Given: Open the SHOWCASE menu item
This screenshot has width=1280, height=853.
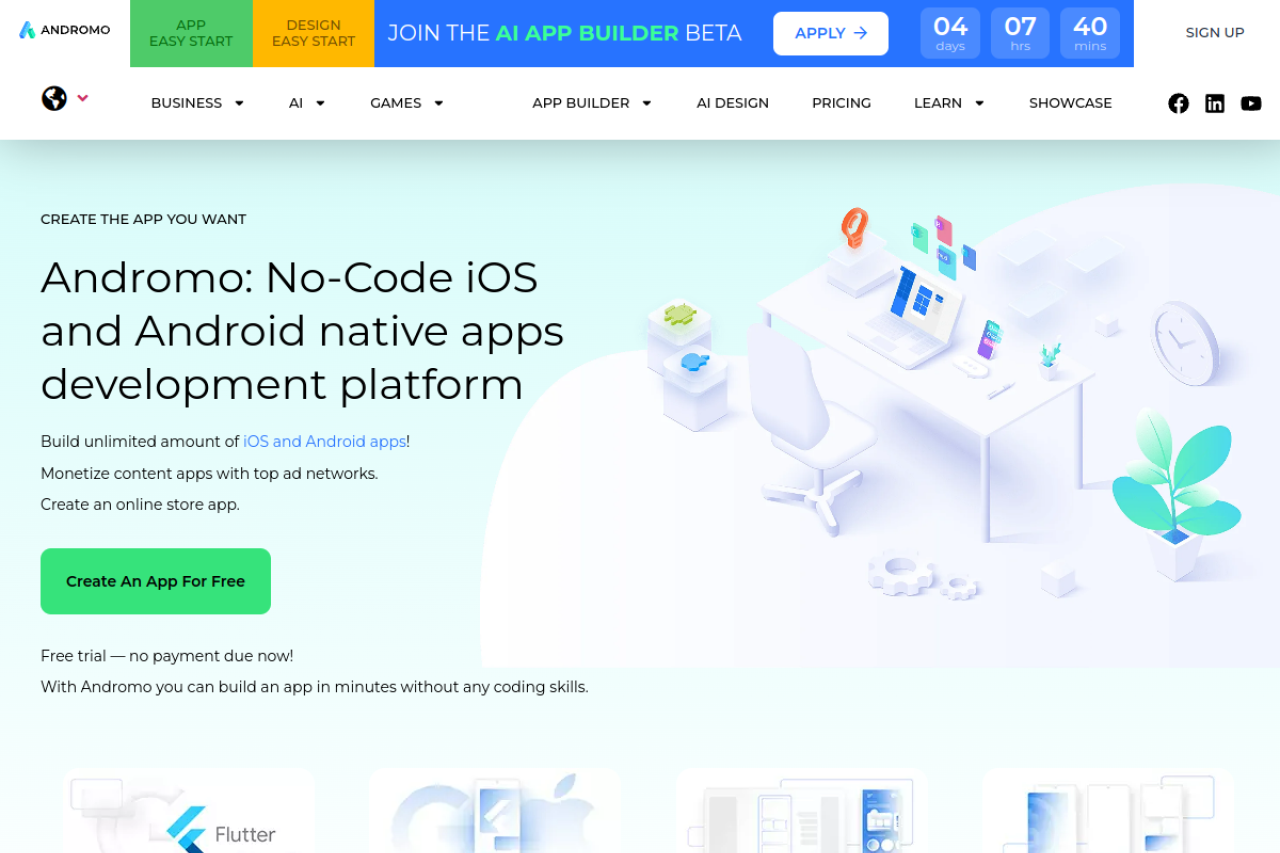Looking at the screenshot, I should tap(1070, 103).
